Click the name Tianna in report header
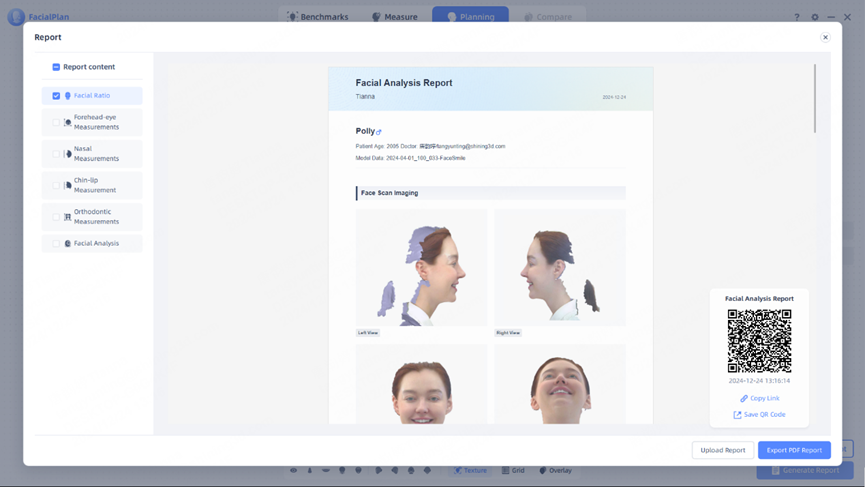 [365, 97]
